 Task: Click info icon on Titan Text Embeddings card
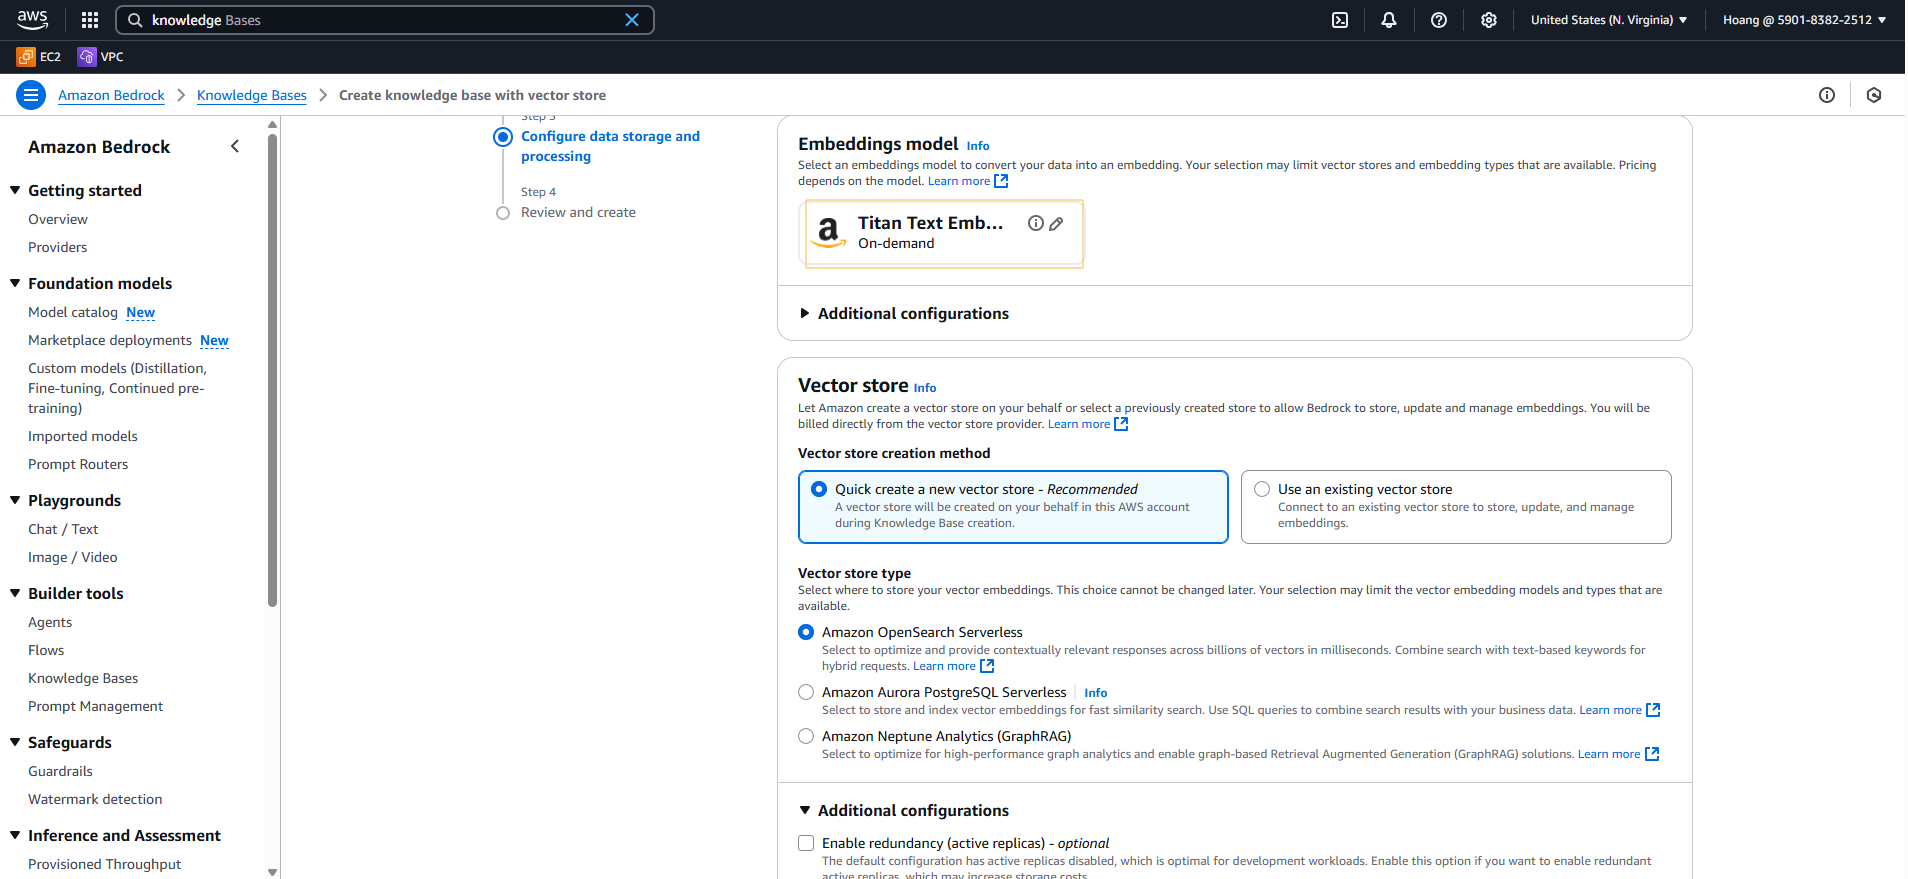tap(1036, 223)
